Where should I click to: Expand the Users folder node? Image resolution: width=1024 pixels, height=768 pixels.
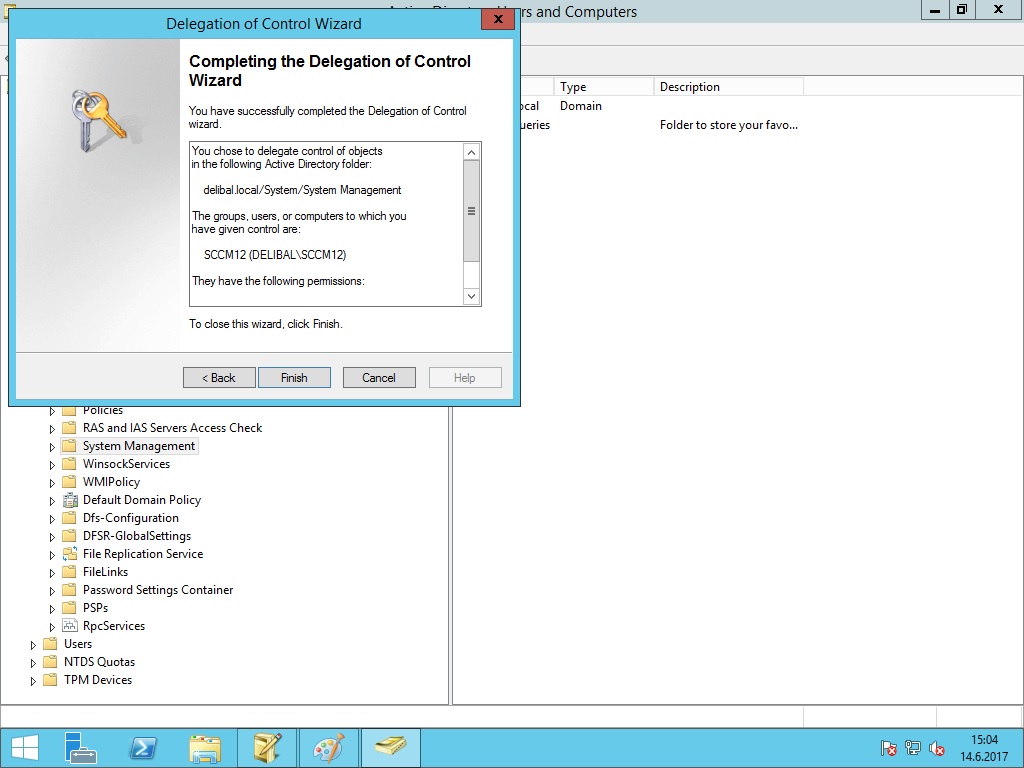[34, 645]
